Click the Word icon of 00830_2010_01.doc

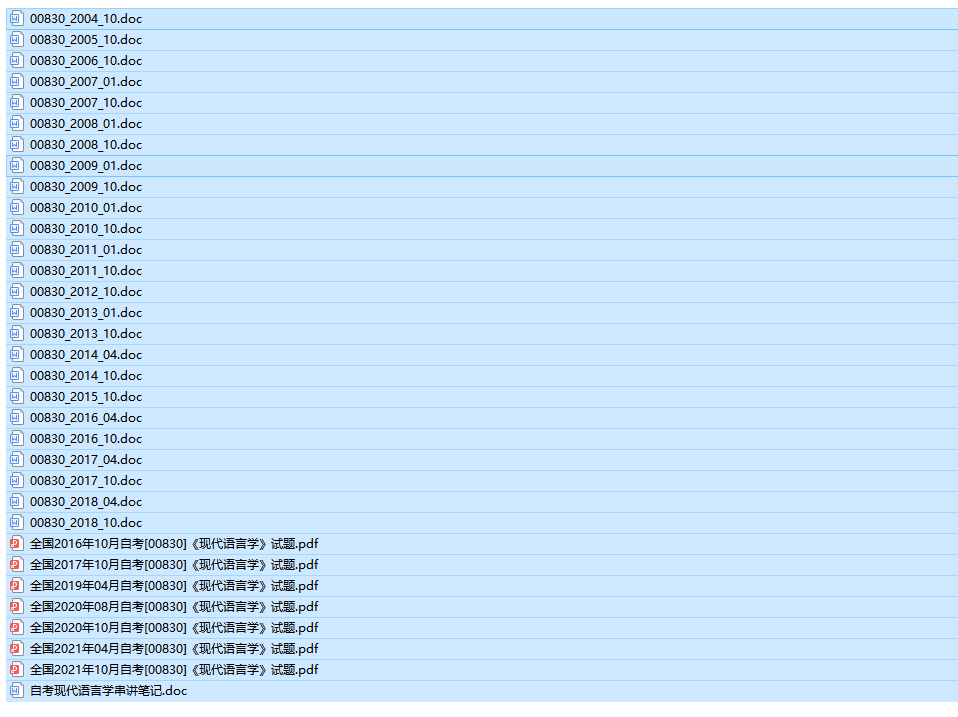click(x=16, y=208)
